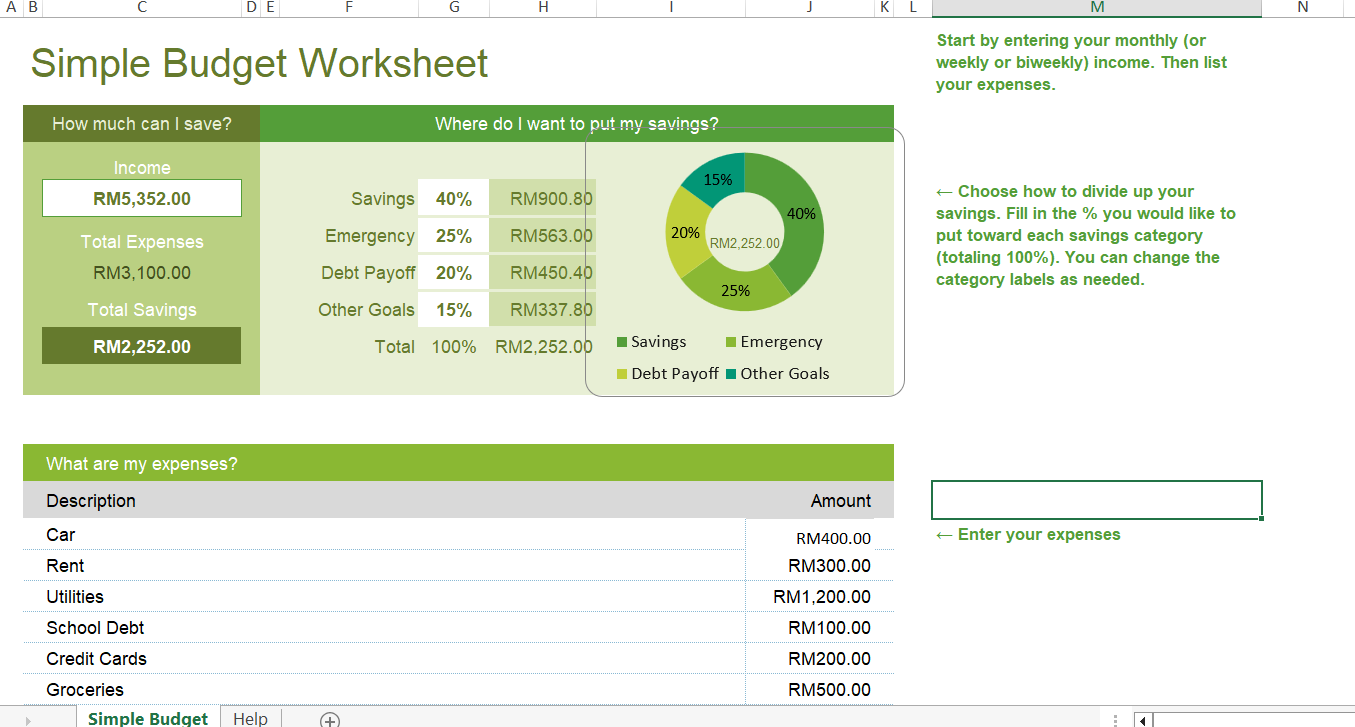Select column N header
The image size is (1355, 727).
click(1302, 8)
